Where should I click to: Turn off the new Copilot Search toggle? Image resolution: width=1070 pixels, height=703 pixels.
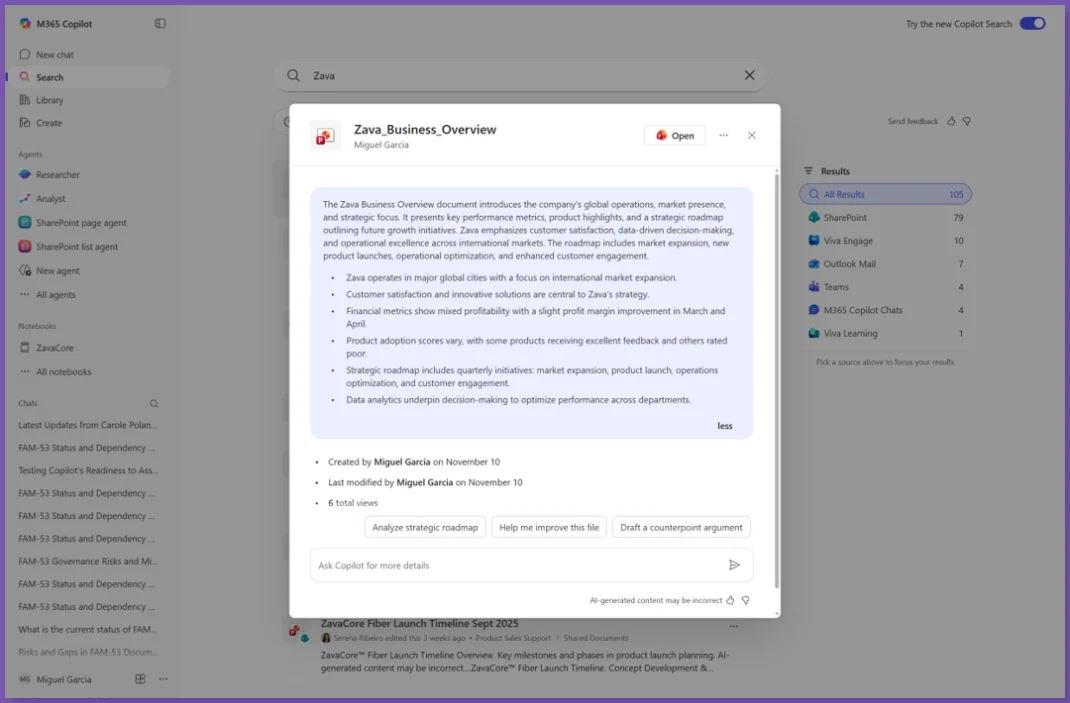[1032, 24]
